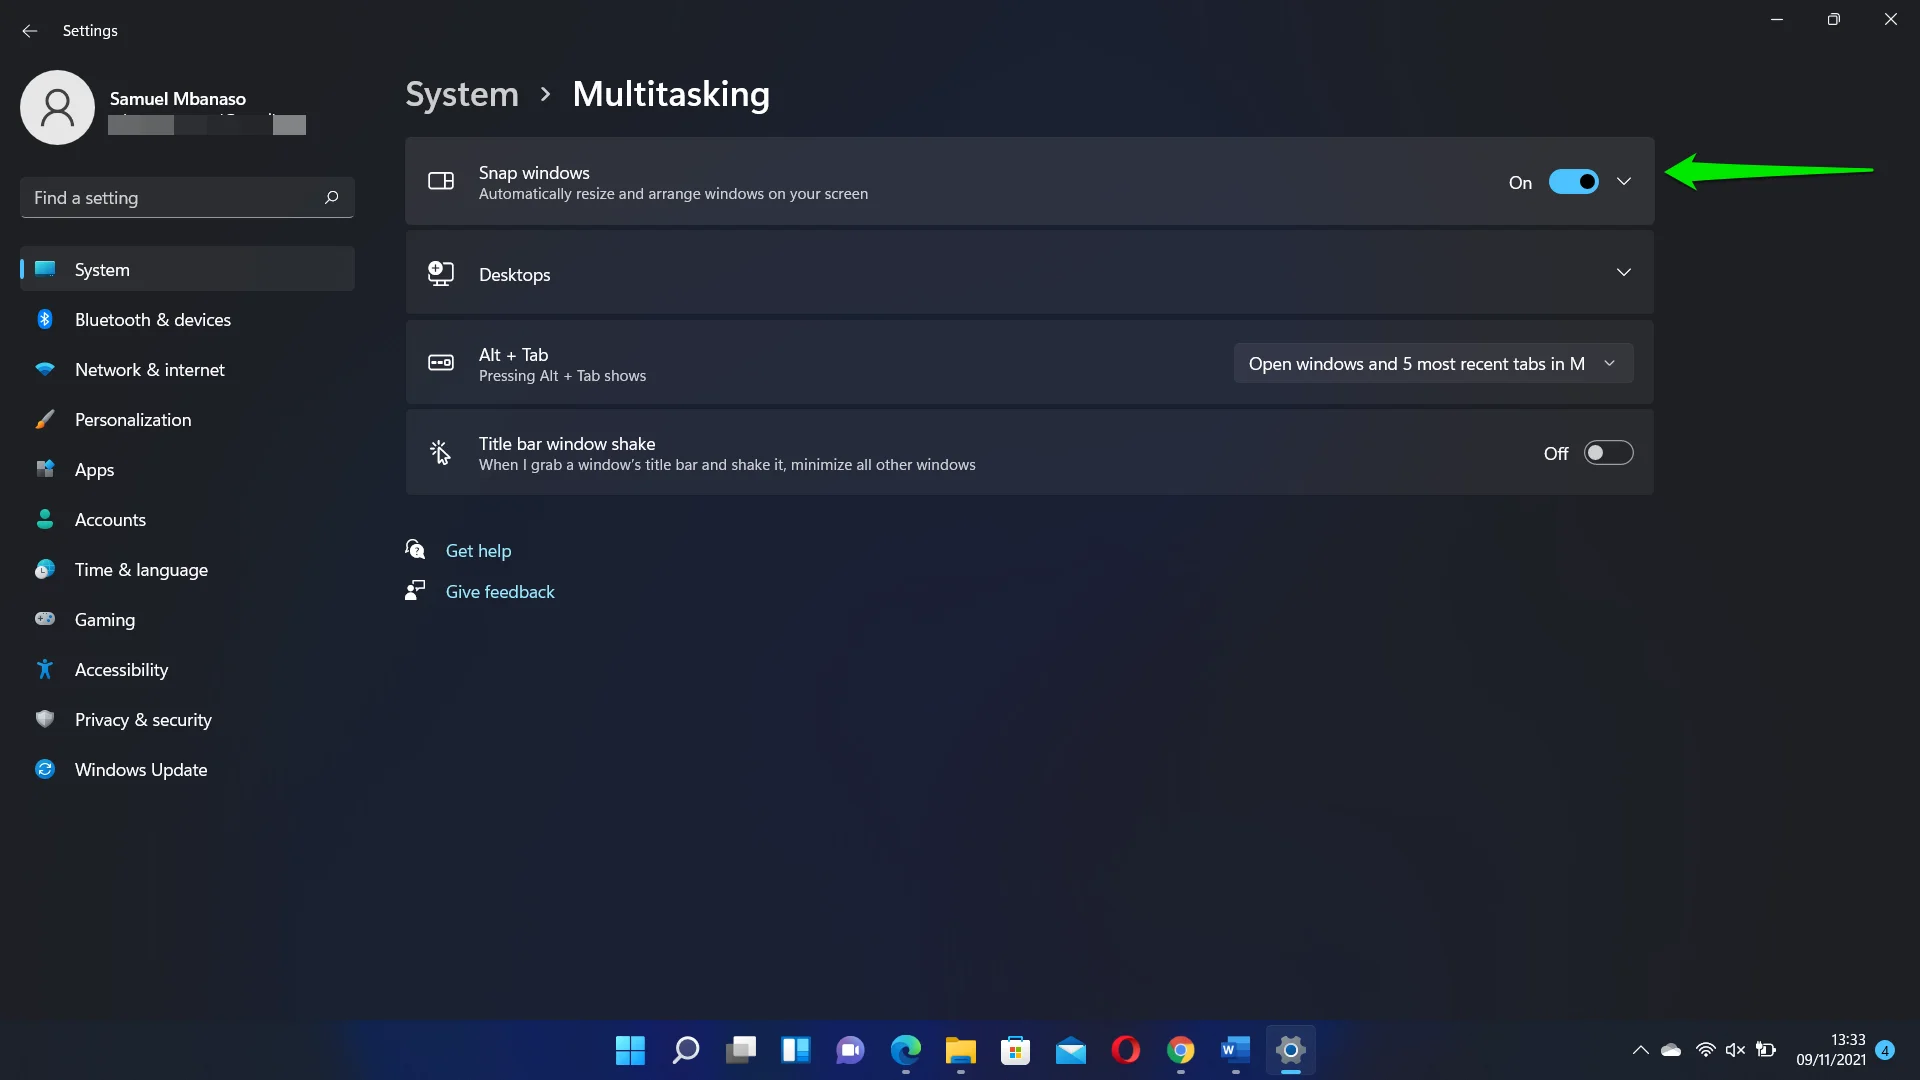Open Privacy & security settings
Screen dimensions: 1920x1080
point(144,717)
